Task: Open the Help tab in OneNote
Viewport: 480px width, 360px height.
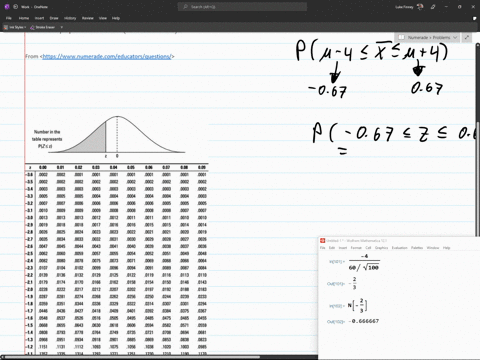Action: click(116, 18)
